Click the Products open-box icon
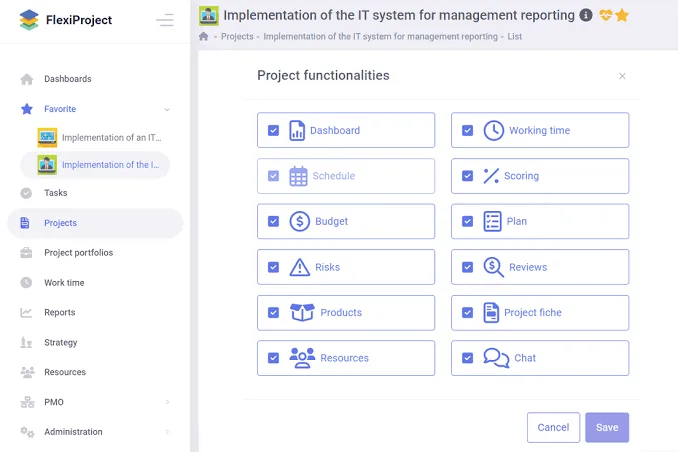 tap(302, 312)
